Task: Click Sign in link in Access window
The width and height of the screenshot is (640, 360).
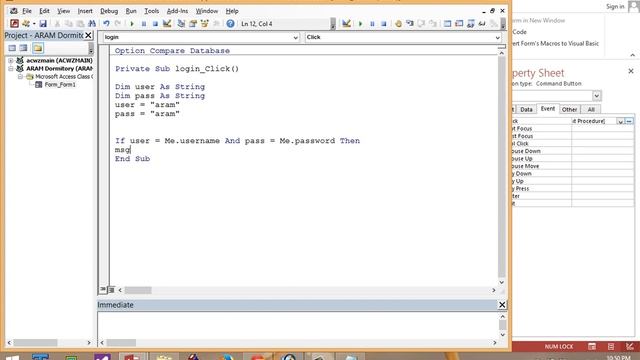Action: (x=615, y=7)
